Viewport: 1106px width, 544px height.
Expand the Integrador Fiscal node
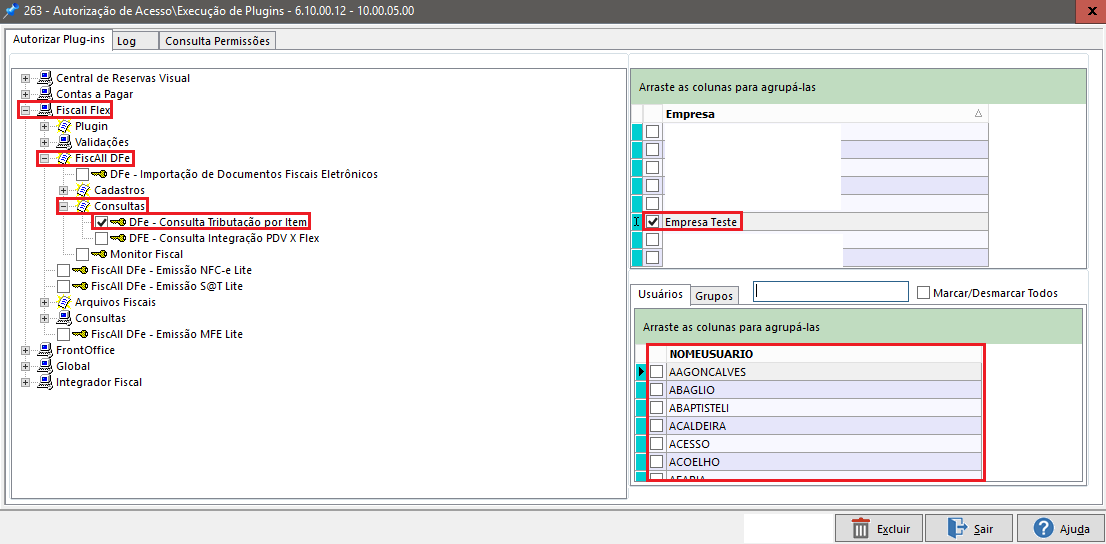point(26,382)
